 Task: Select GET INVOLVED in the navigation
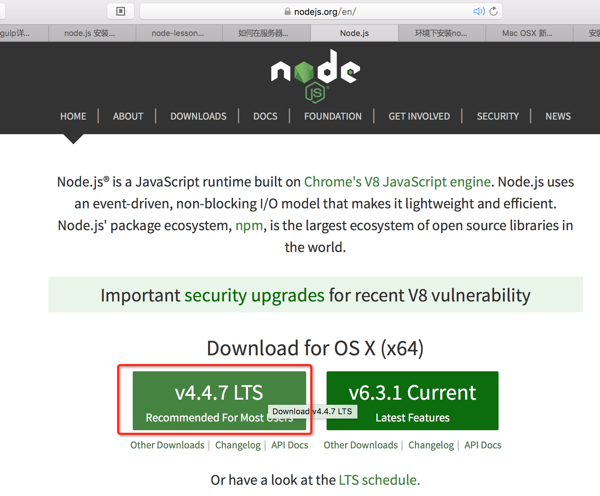[x=419, y=116]
